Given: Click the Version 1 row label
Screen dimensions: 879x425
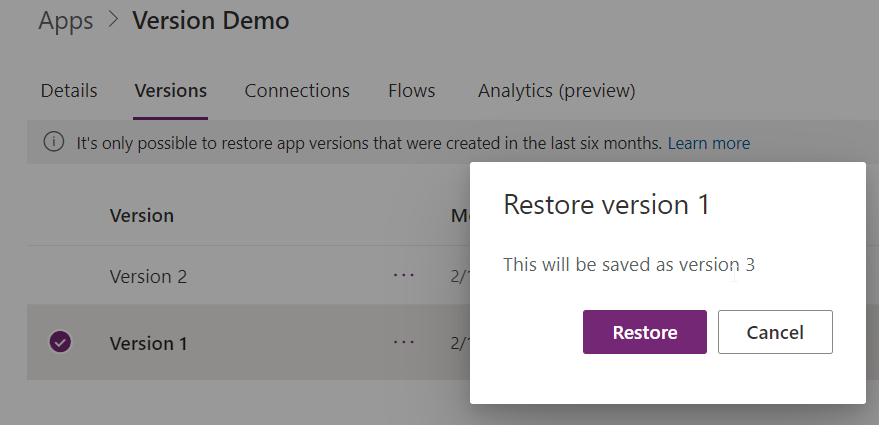Looking at the screenshot, I should [149, 343].
